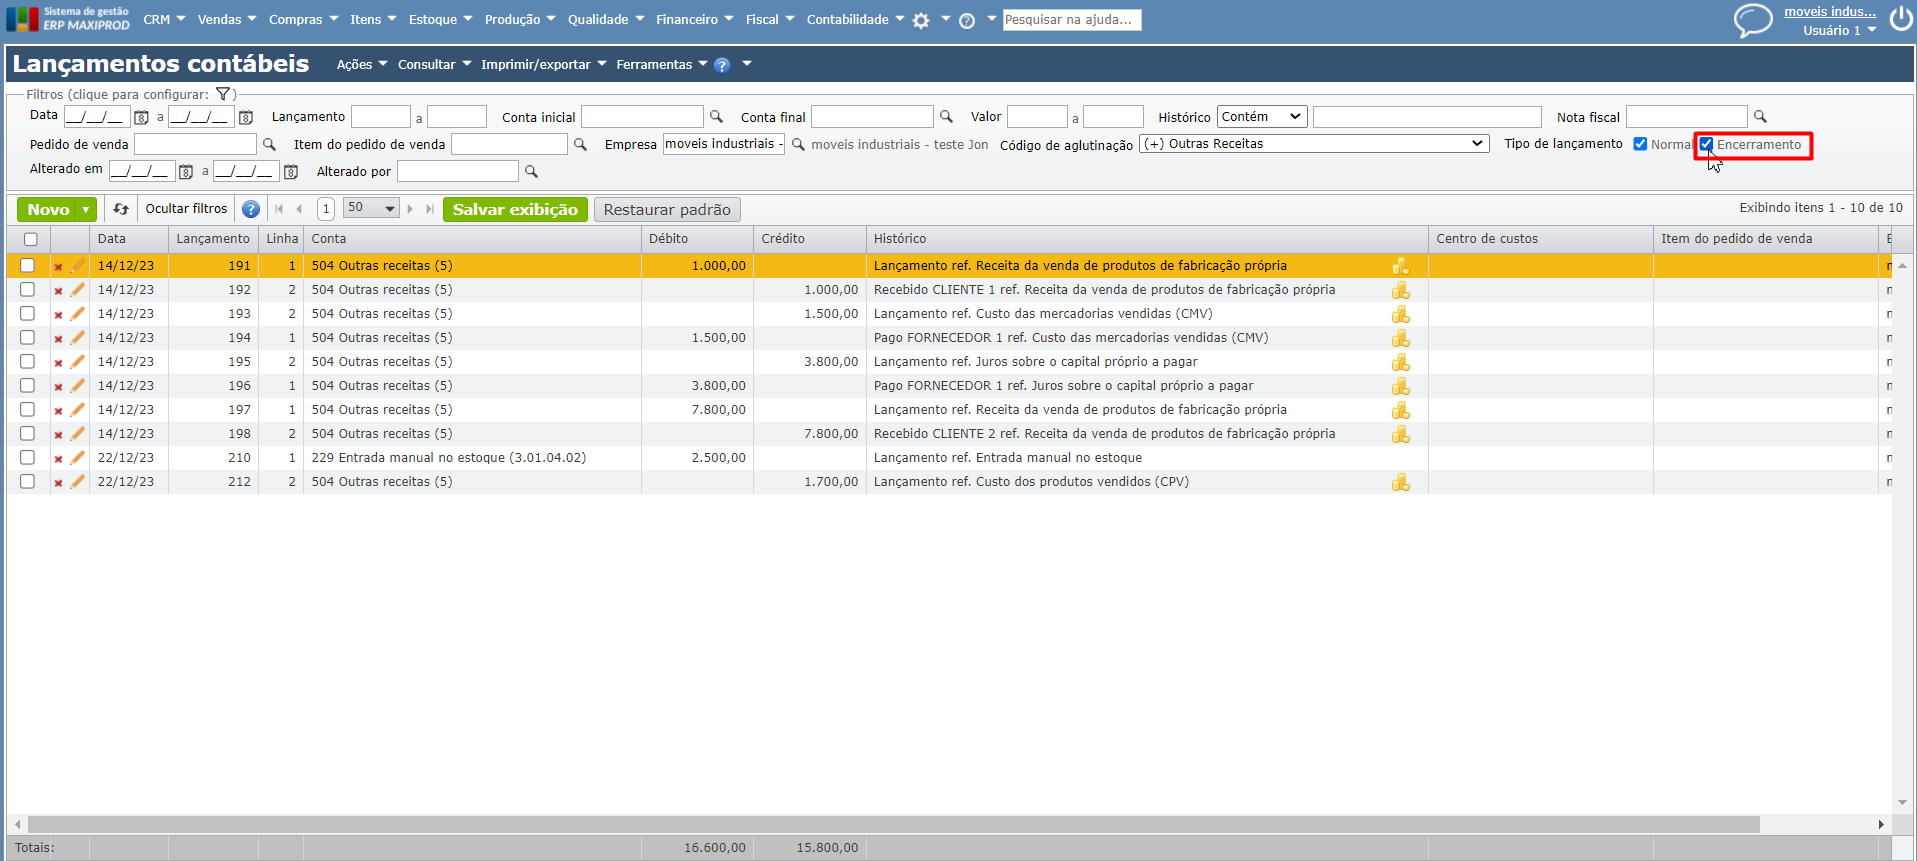Select row checkbox for entry 212

[x=27, y=482]
